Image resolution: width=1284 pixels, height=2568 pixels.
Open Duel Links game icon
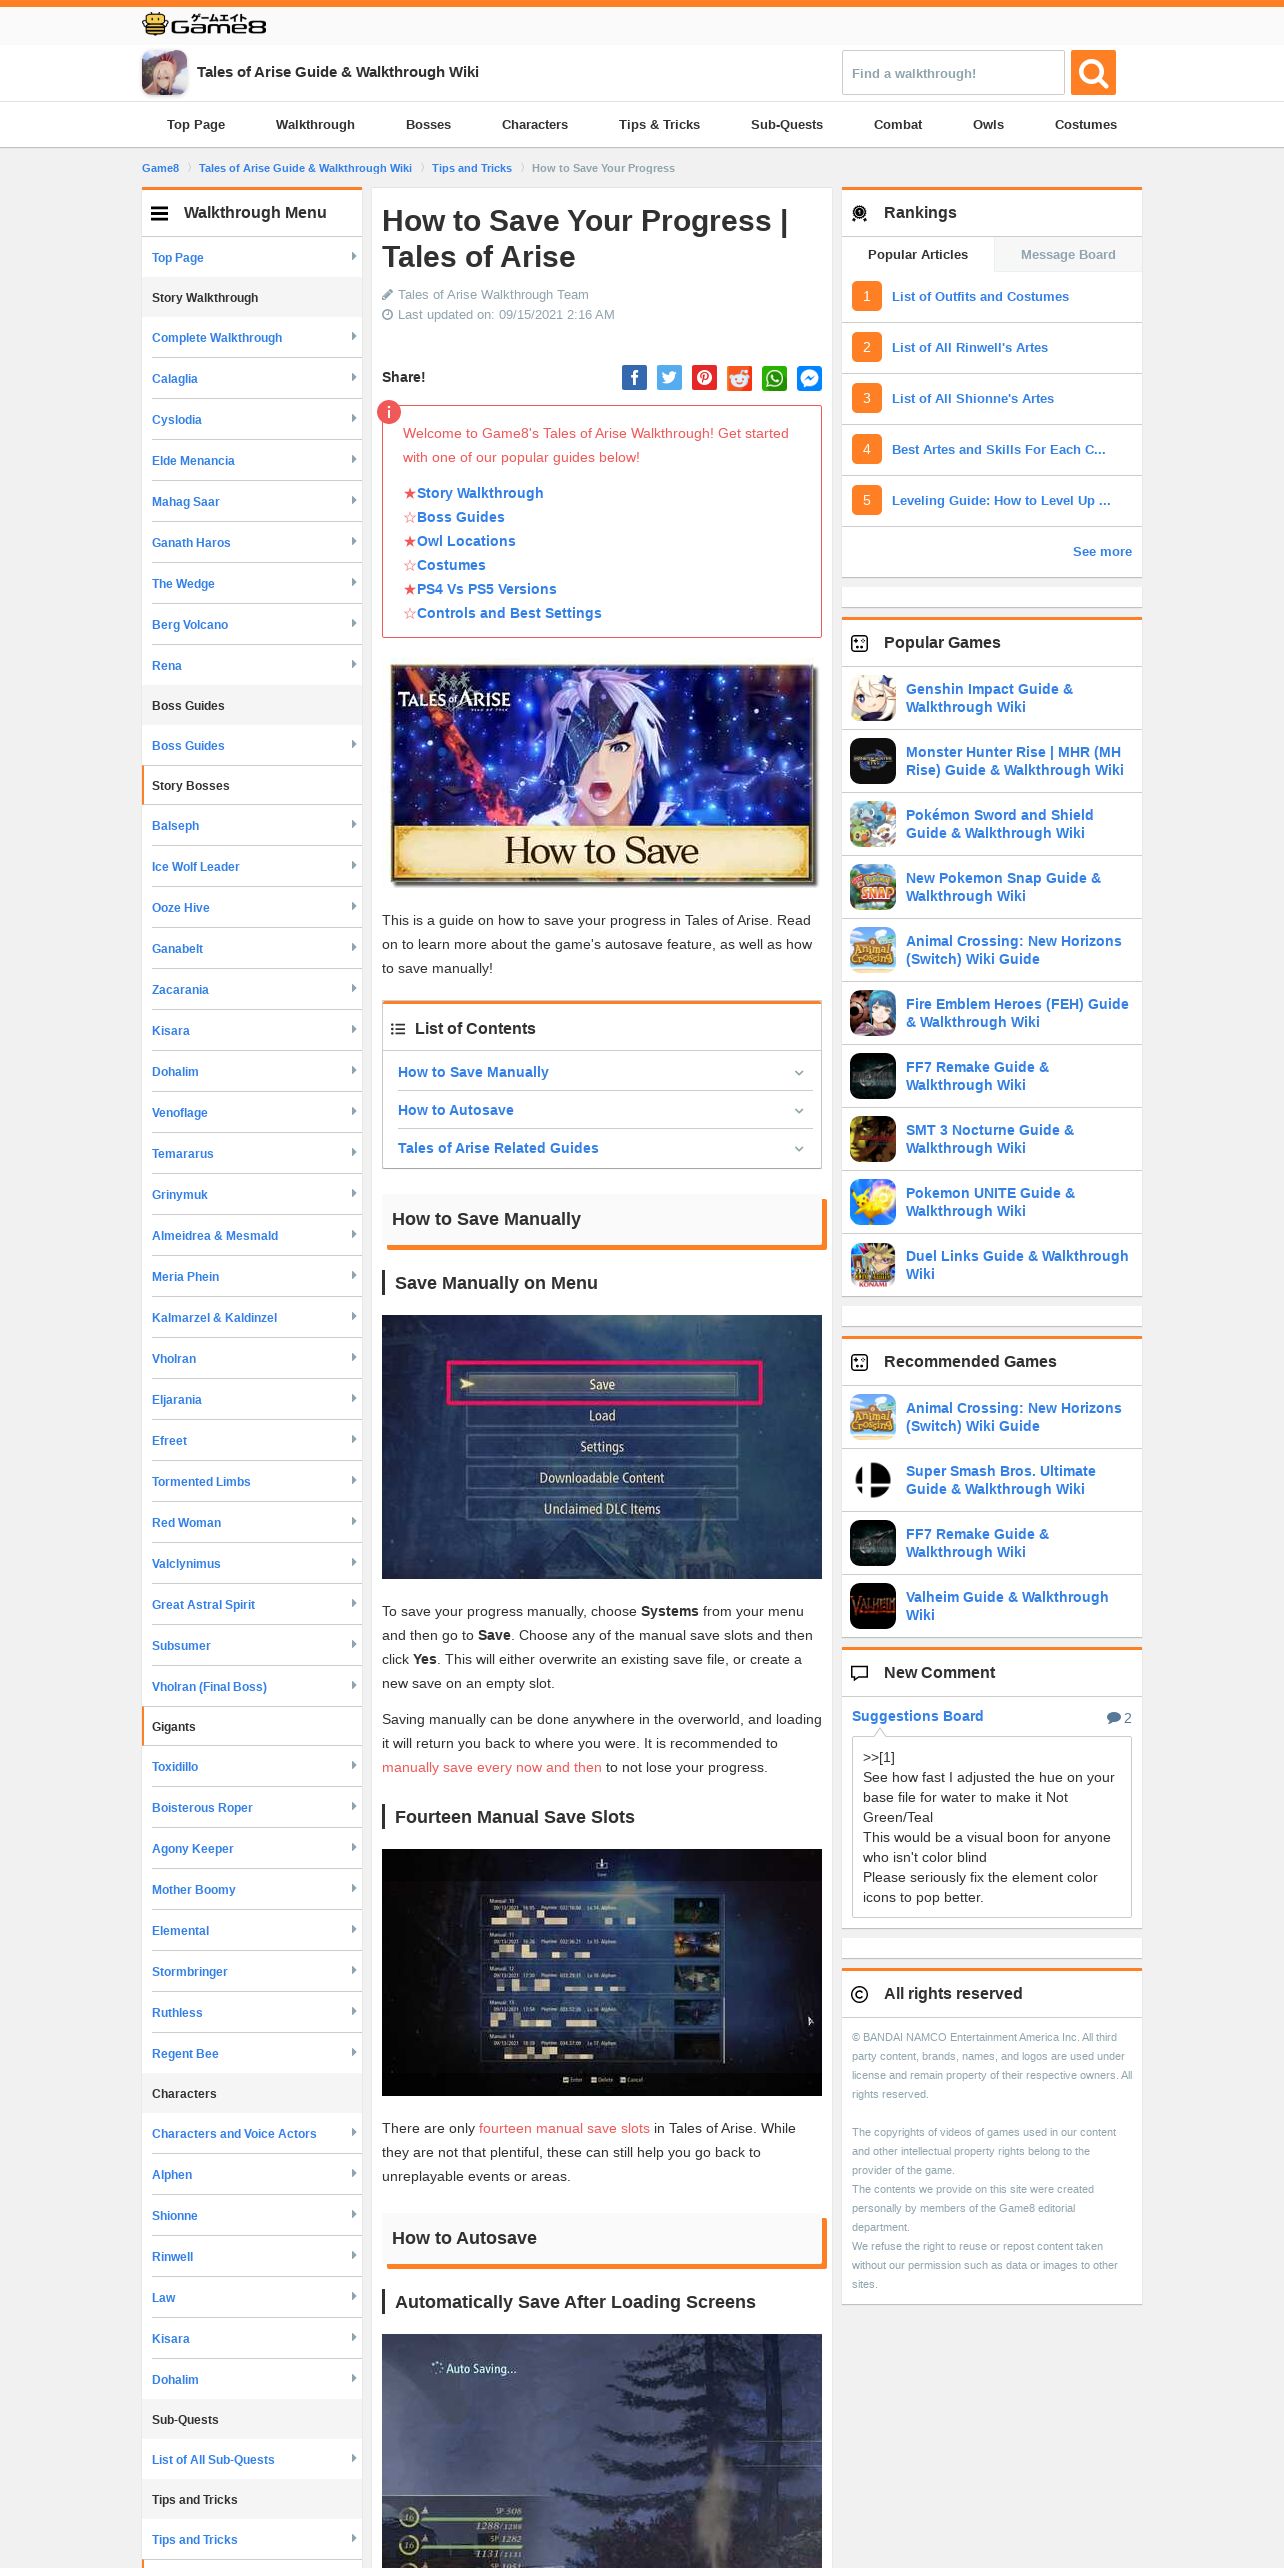click(873, 1265)
